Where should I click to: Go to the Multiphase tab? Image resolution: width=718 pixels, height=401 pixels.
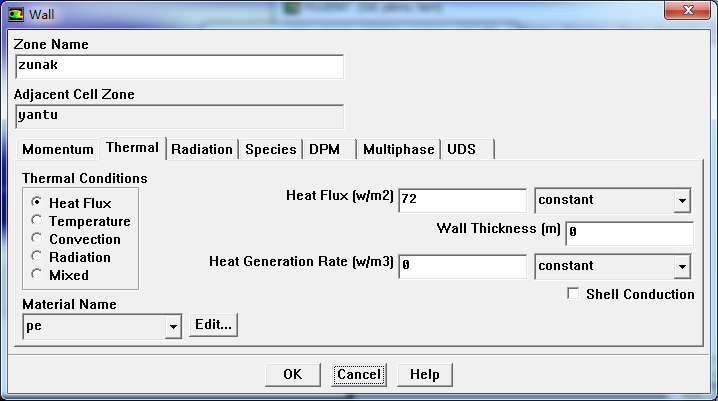click(399, 149)
